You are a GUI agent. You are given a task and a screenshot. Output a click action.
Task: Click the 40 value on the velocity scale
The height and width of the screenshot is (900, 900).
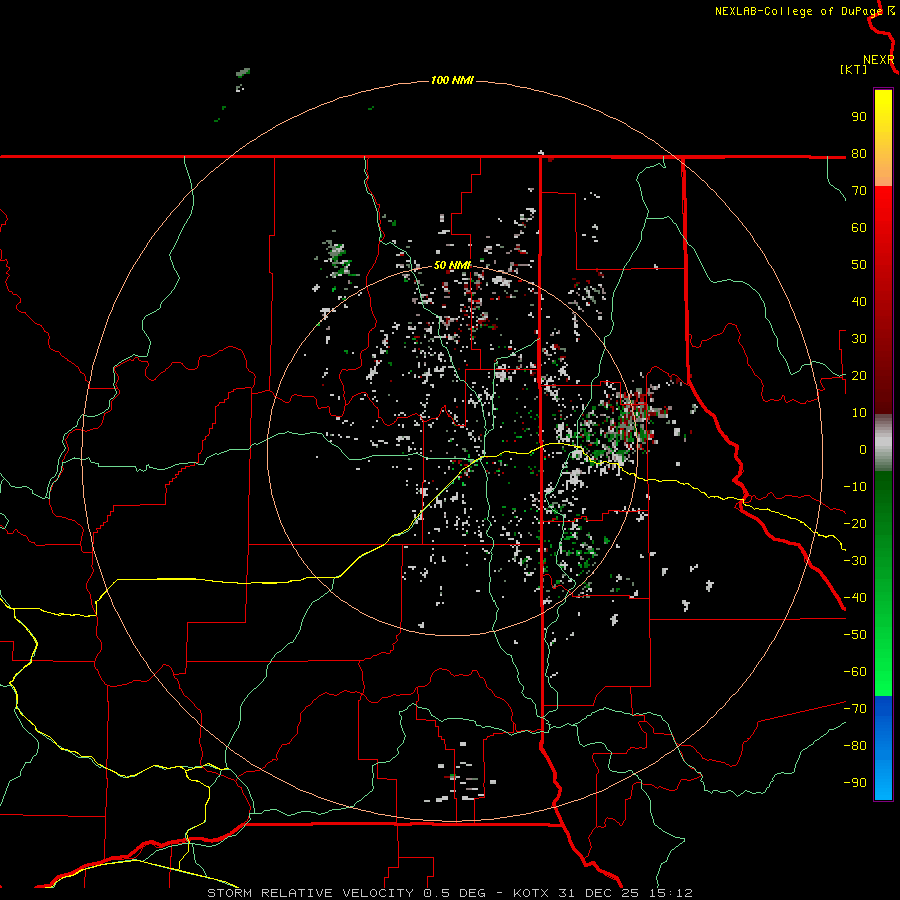pos(859,301)
